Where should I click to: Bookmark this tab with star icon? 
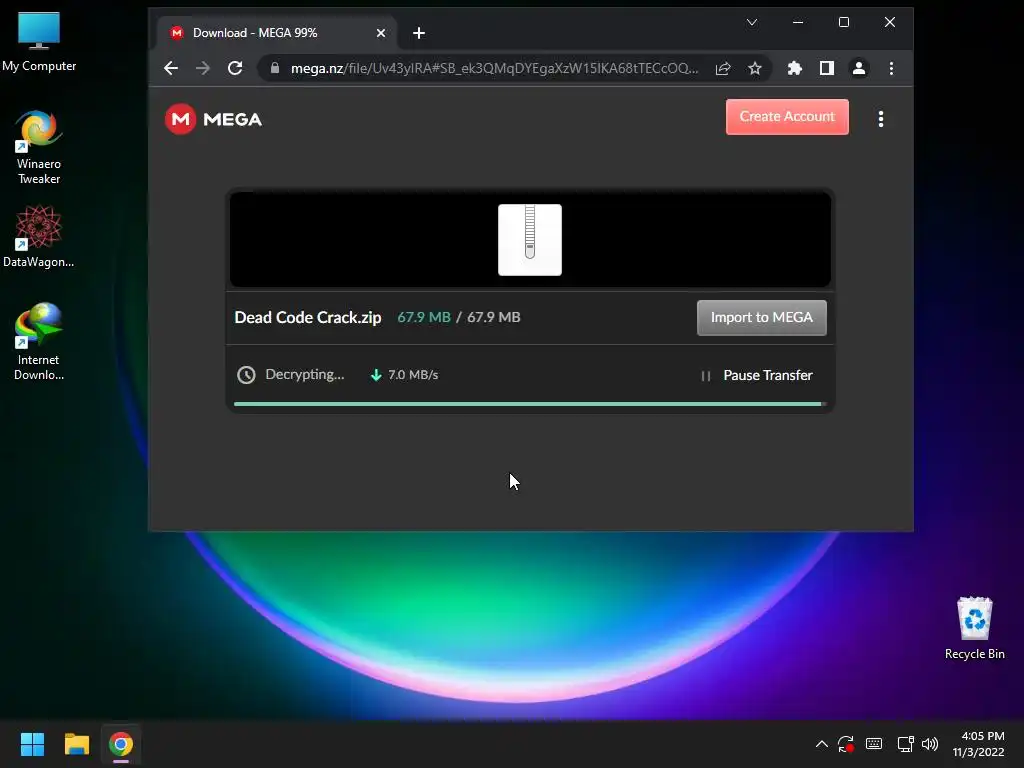pos(755,68)
